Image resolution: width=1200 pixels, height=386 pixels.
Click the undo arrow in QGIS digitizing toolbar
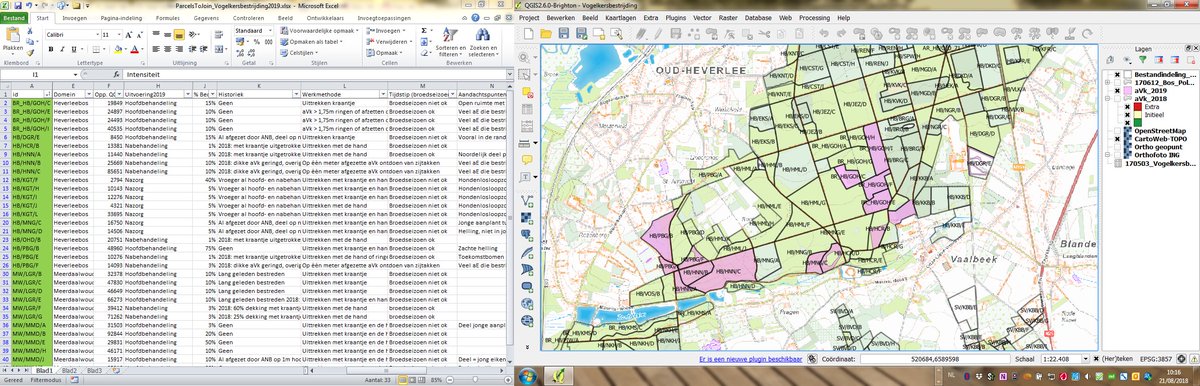coord(823,33)
